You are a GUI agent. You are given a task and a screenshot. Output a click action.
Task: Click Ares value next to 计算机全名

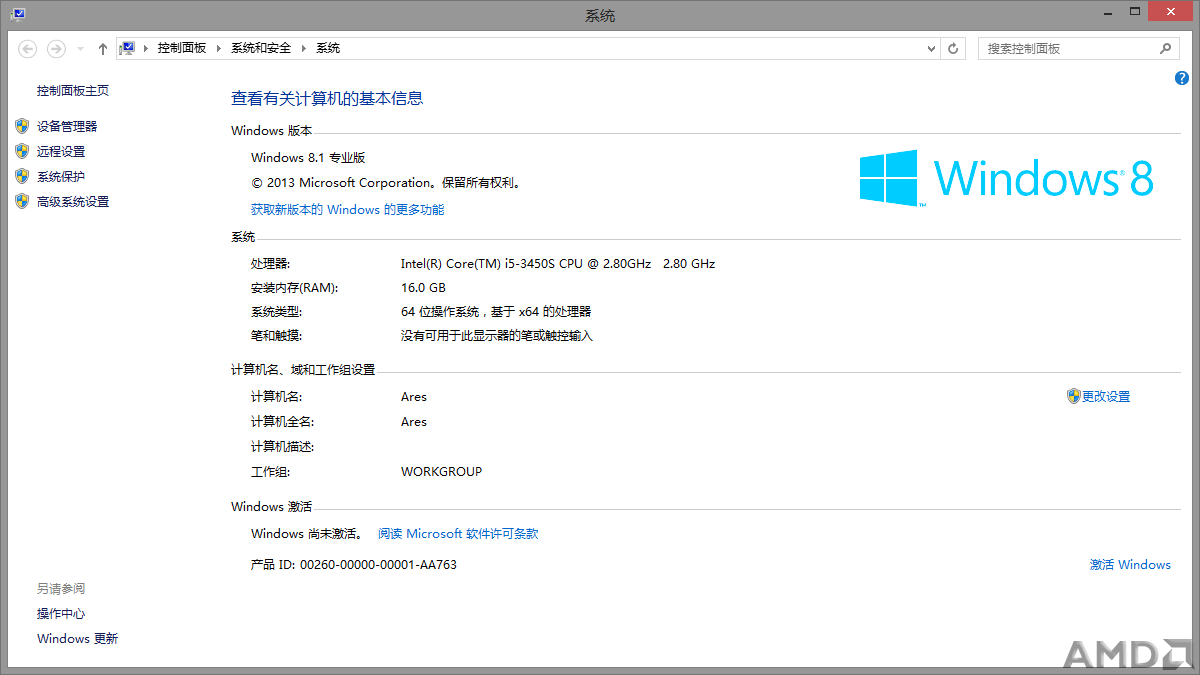point(414,422)
